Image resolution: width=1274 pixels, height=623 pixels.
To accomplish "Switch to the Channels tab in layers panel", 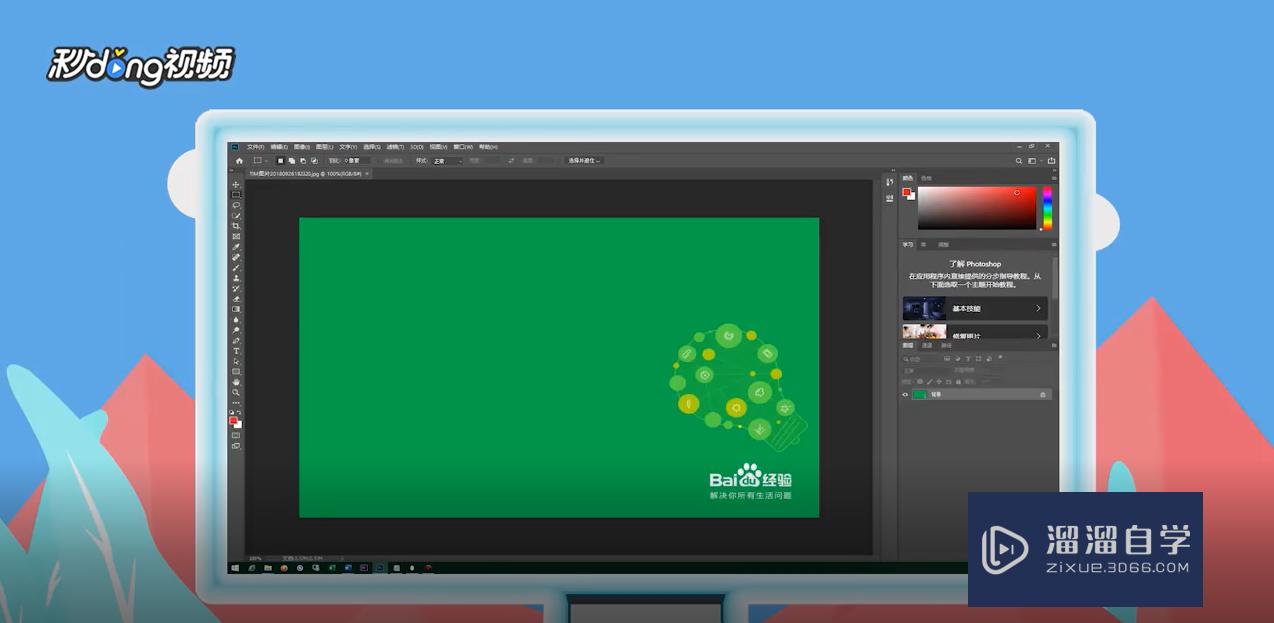I will pyautogui.click(x=927, y=345).
